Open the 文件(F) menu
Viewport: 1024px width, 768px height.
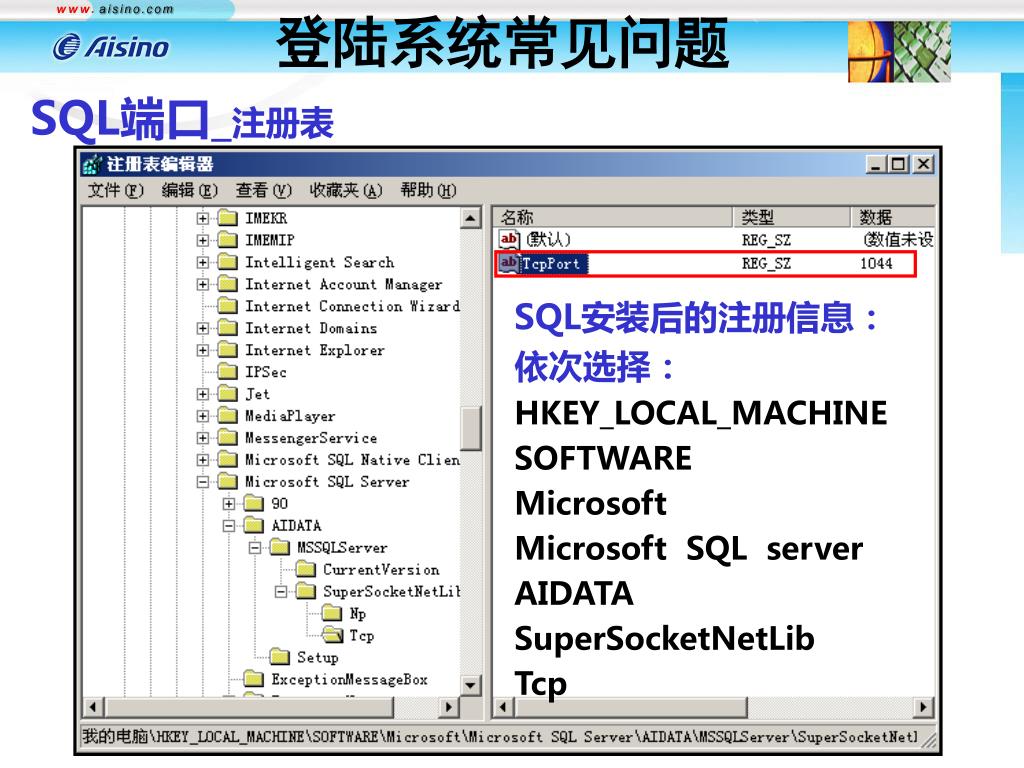(116, 191)
